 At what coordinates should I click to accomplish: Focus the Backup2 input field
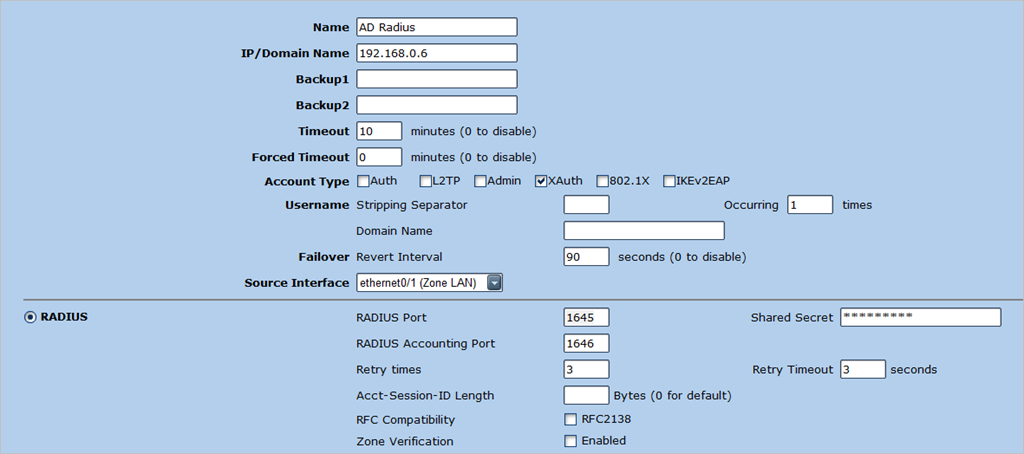(436, 105)
